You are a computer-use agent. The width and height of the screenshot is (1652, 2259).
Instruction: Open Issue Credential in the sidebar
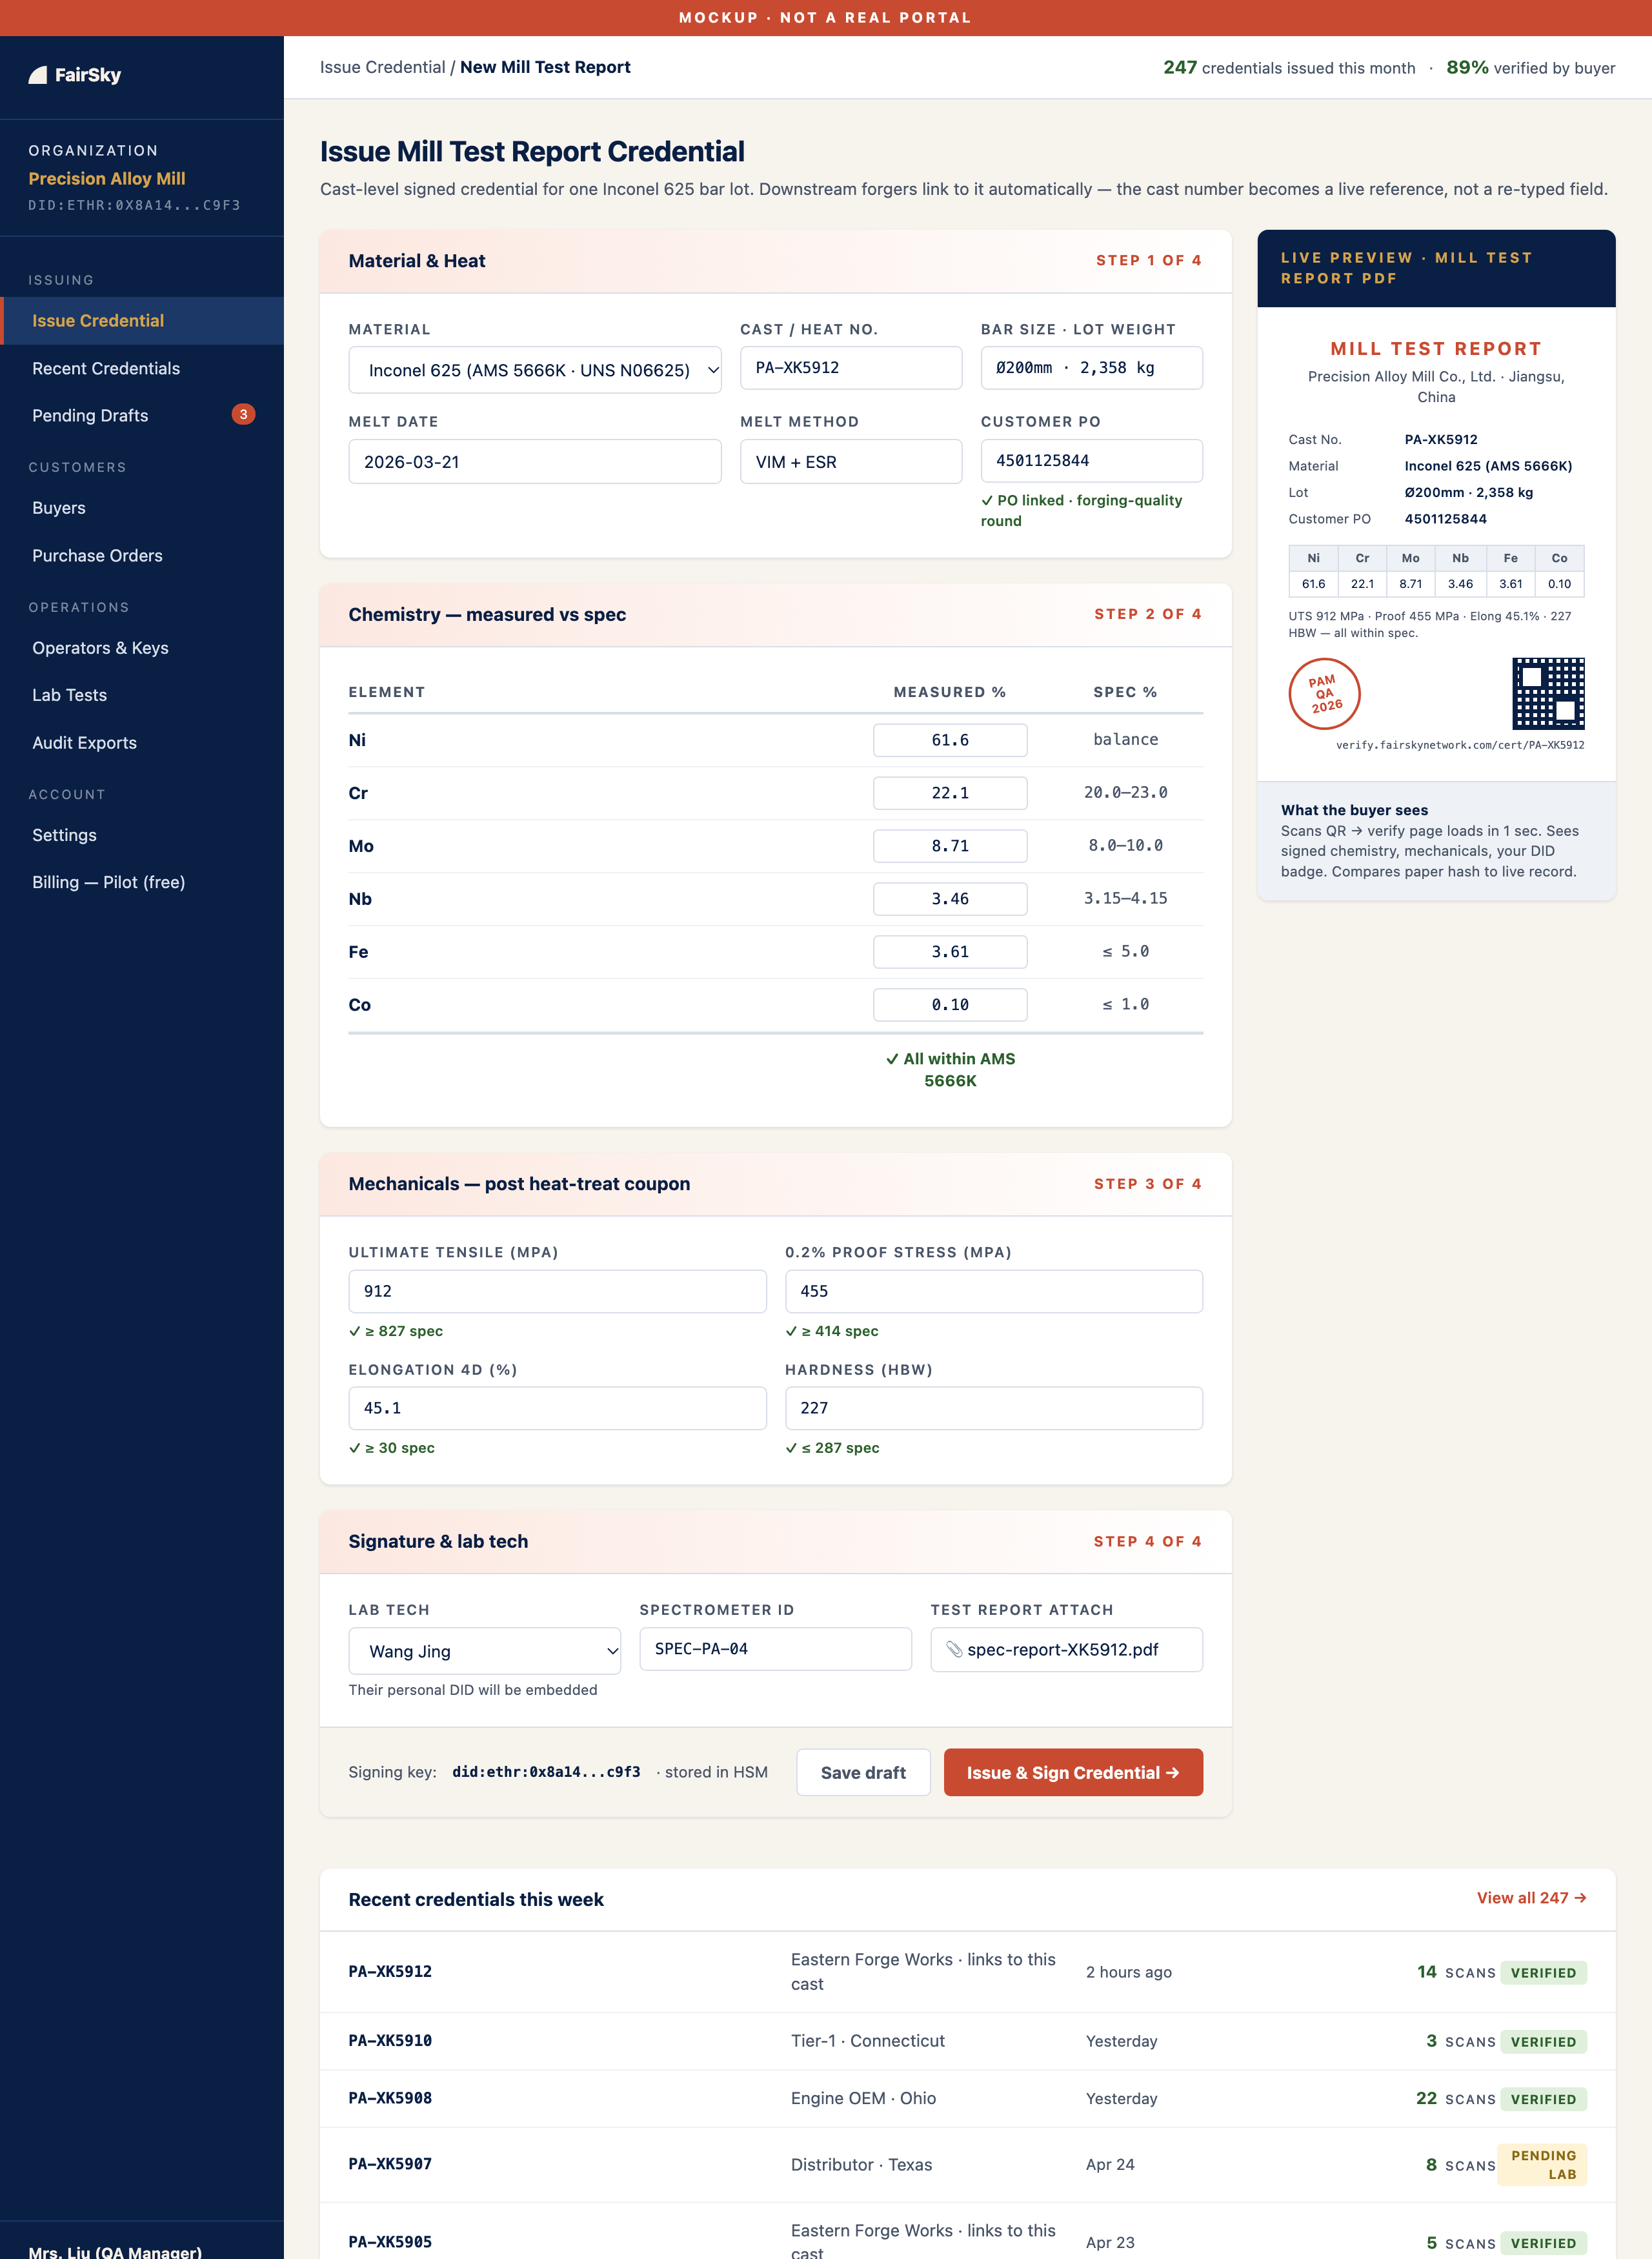click(x=142, y=321)
